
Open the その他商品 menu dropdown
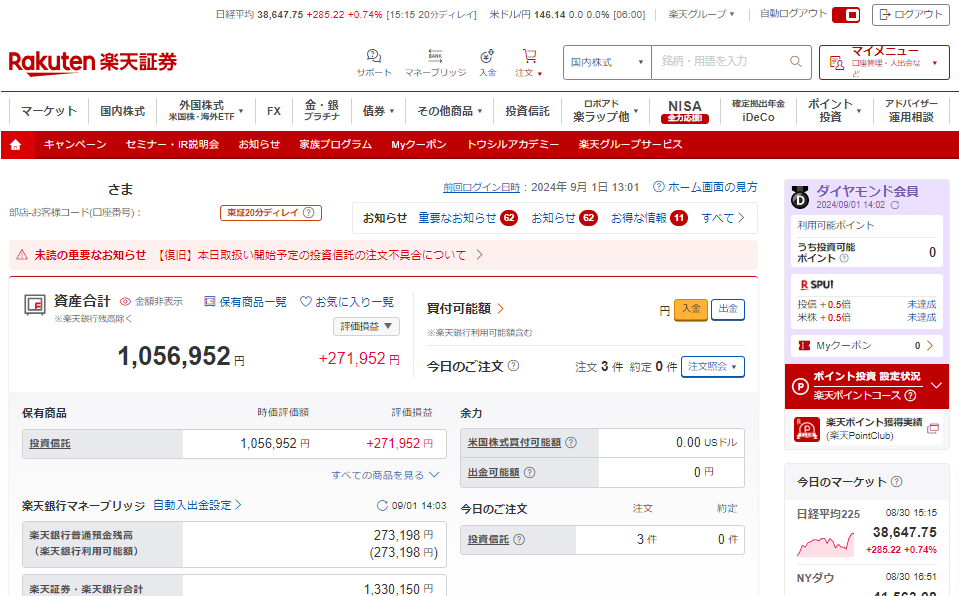coord(450,111)
